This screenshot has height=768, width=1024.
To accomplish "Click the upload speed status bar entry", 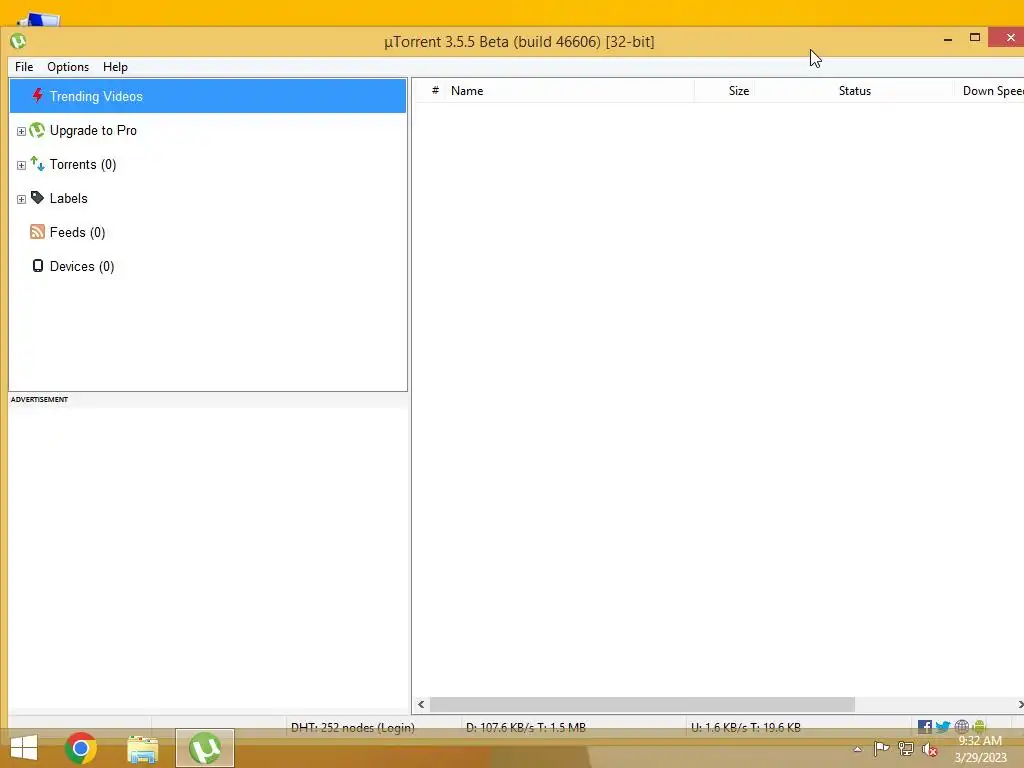I will [746, 728].
